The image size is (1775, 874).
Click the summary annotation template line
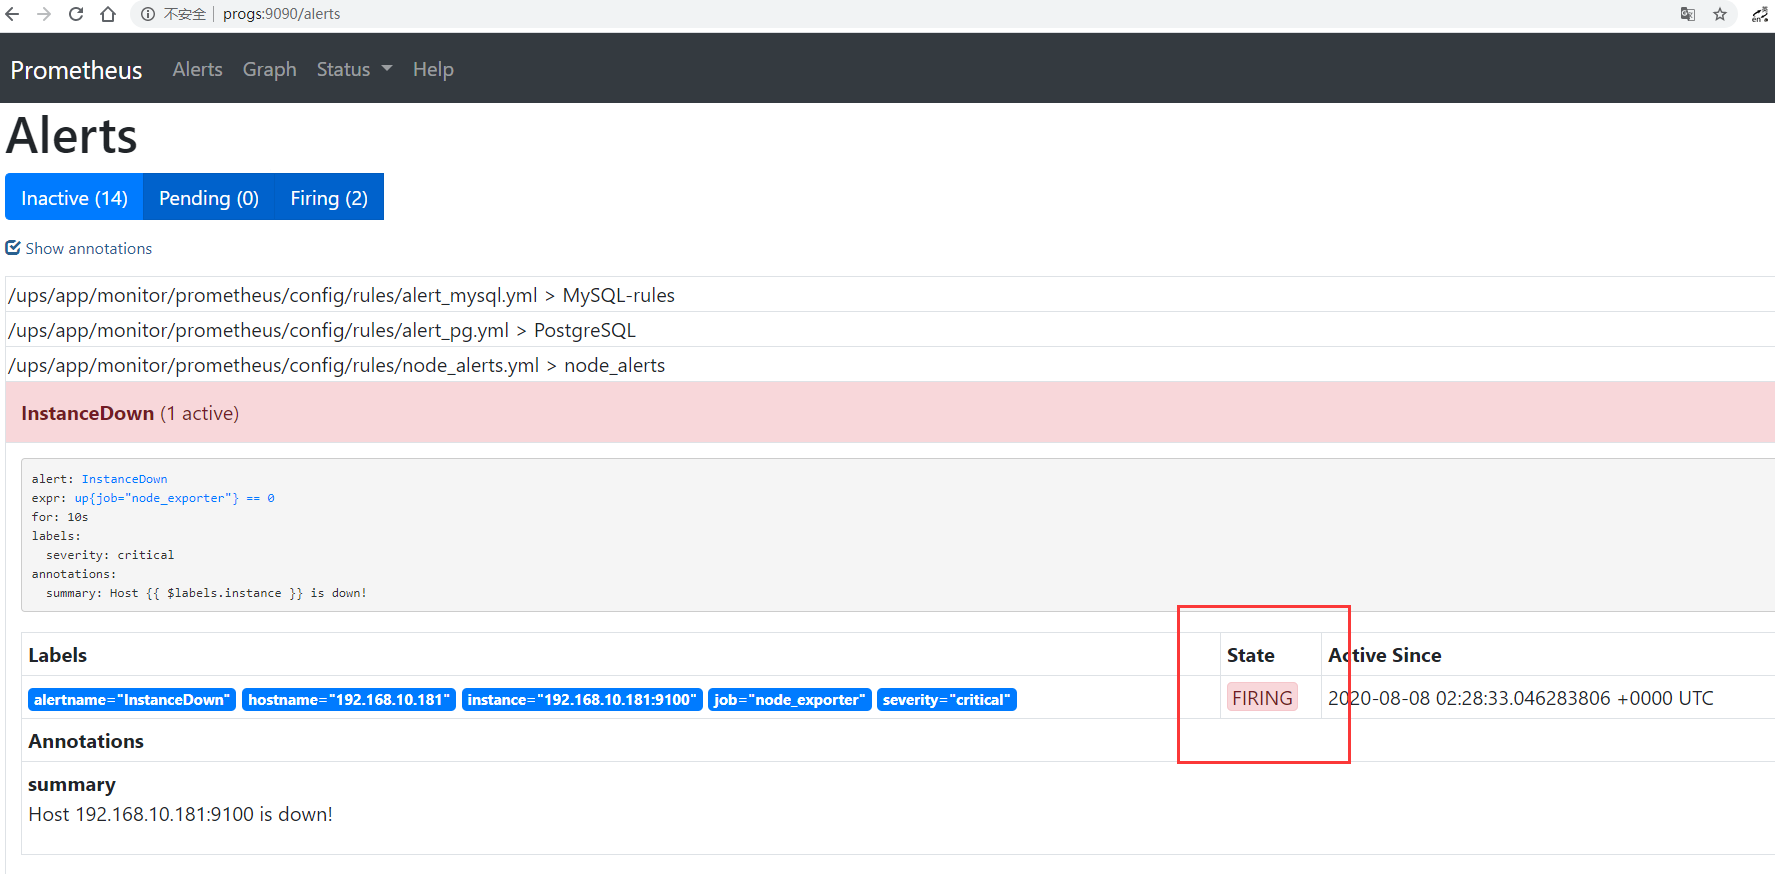point(206,593)
